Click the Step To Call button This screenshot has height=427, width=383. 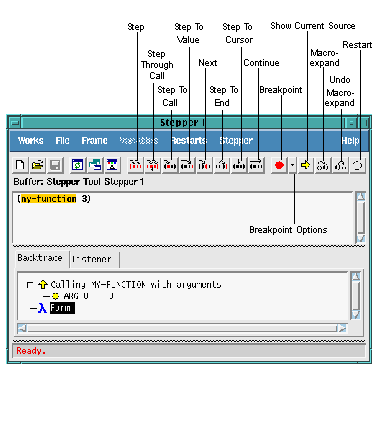click(170, 165)
